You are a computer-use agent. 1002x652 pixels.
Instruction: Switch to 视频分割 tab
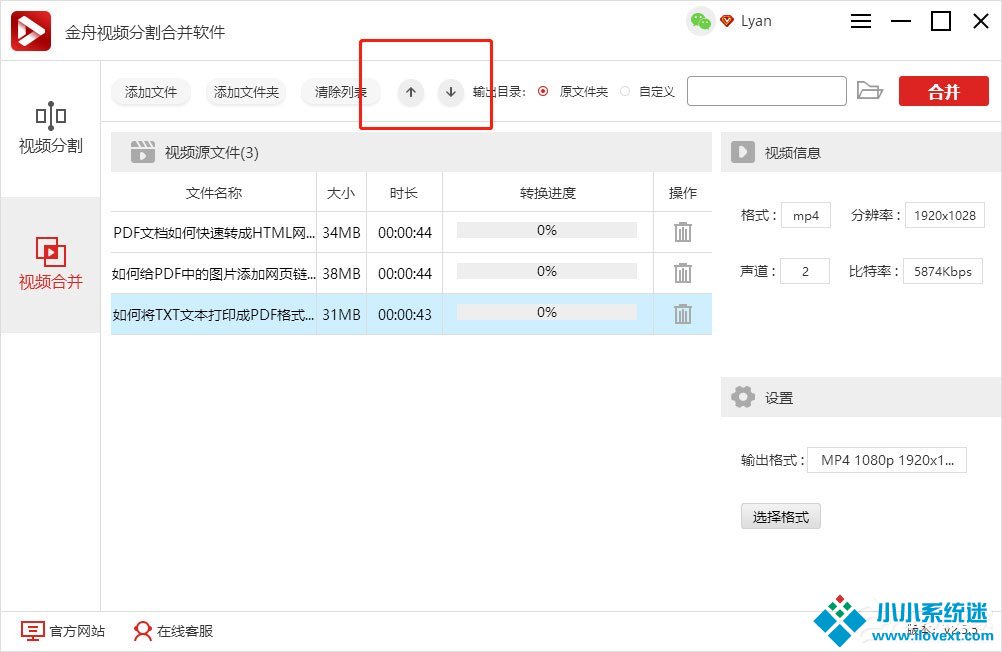[x=50, y=129]
